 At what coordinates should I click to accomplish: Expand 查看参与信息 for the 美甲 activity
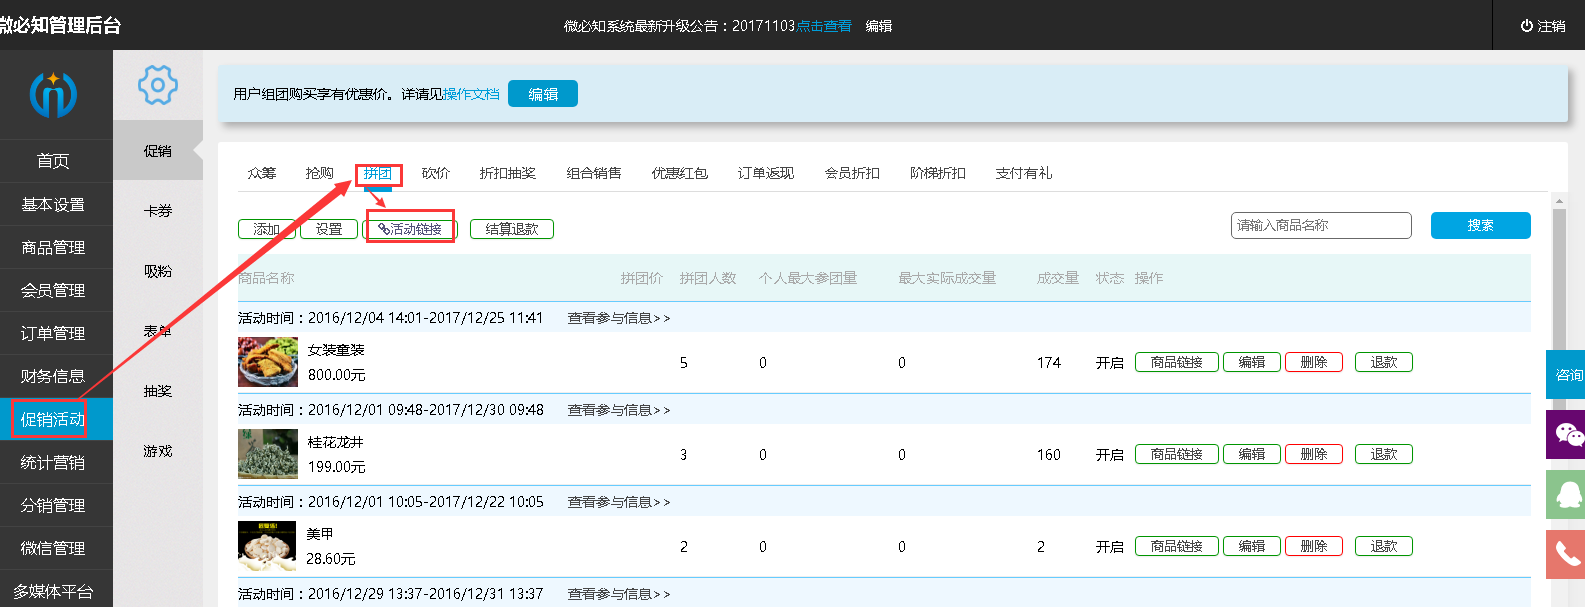pyautogui.click(x=618, y=502)
